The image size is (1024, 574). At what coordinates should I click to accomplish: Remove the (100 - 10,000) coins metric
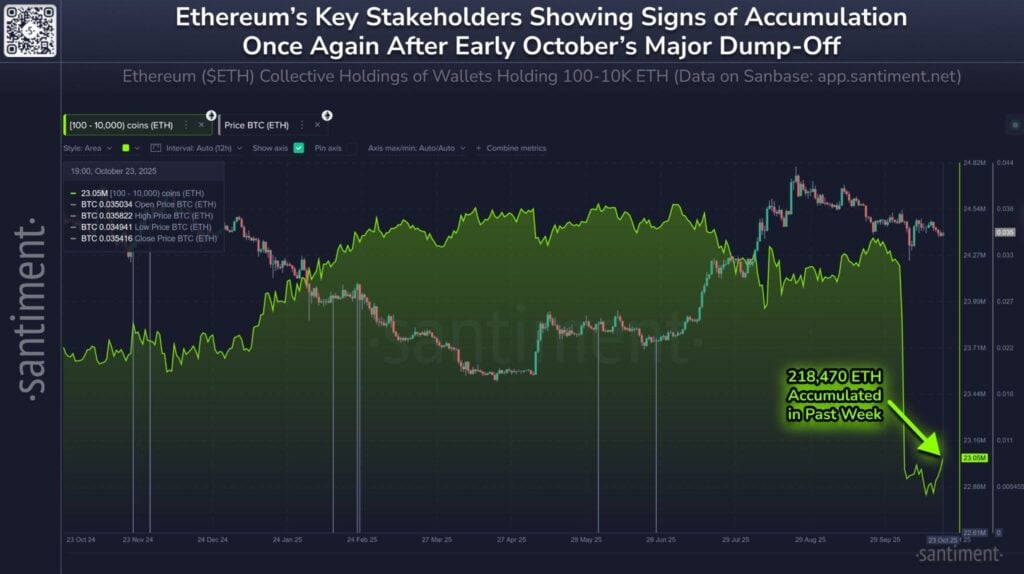pyautogui.click(x=201, y=125)
